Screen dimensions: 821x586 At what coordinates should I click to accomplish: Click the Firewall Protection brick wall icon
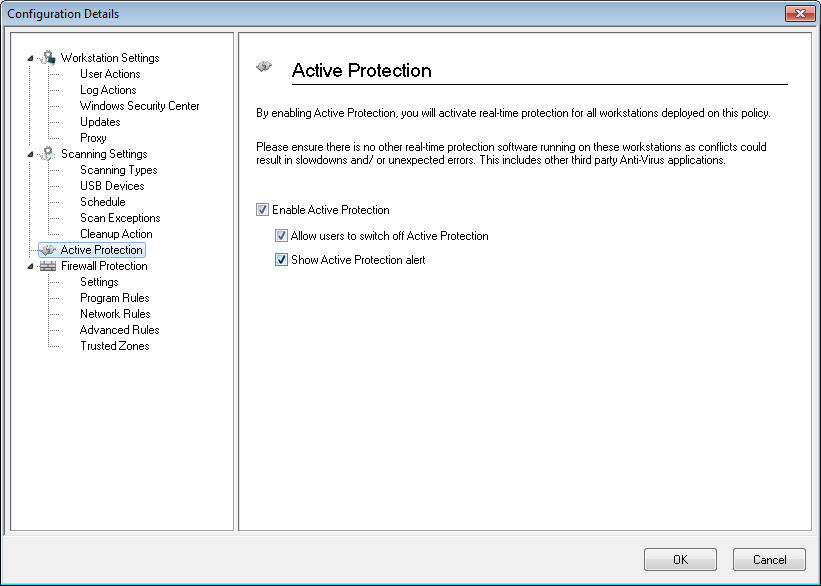coord(48,266)
